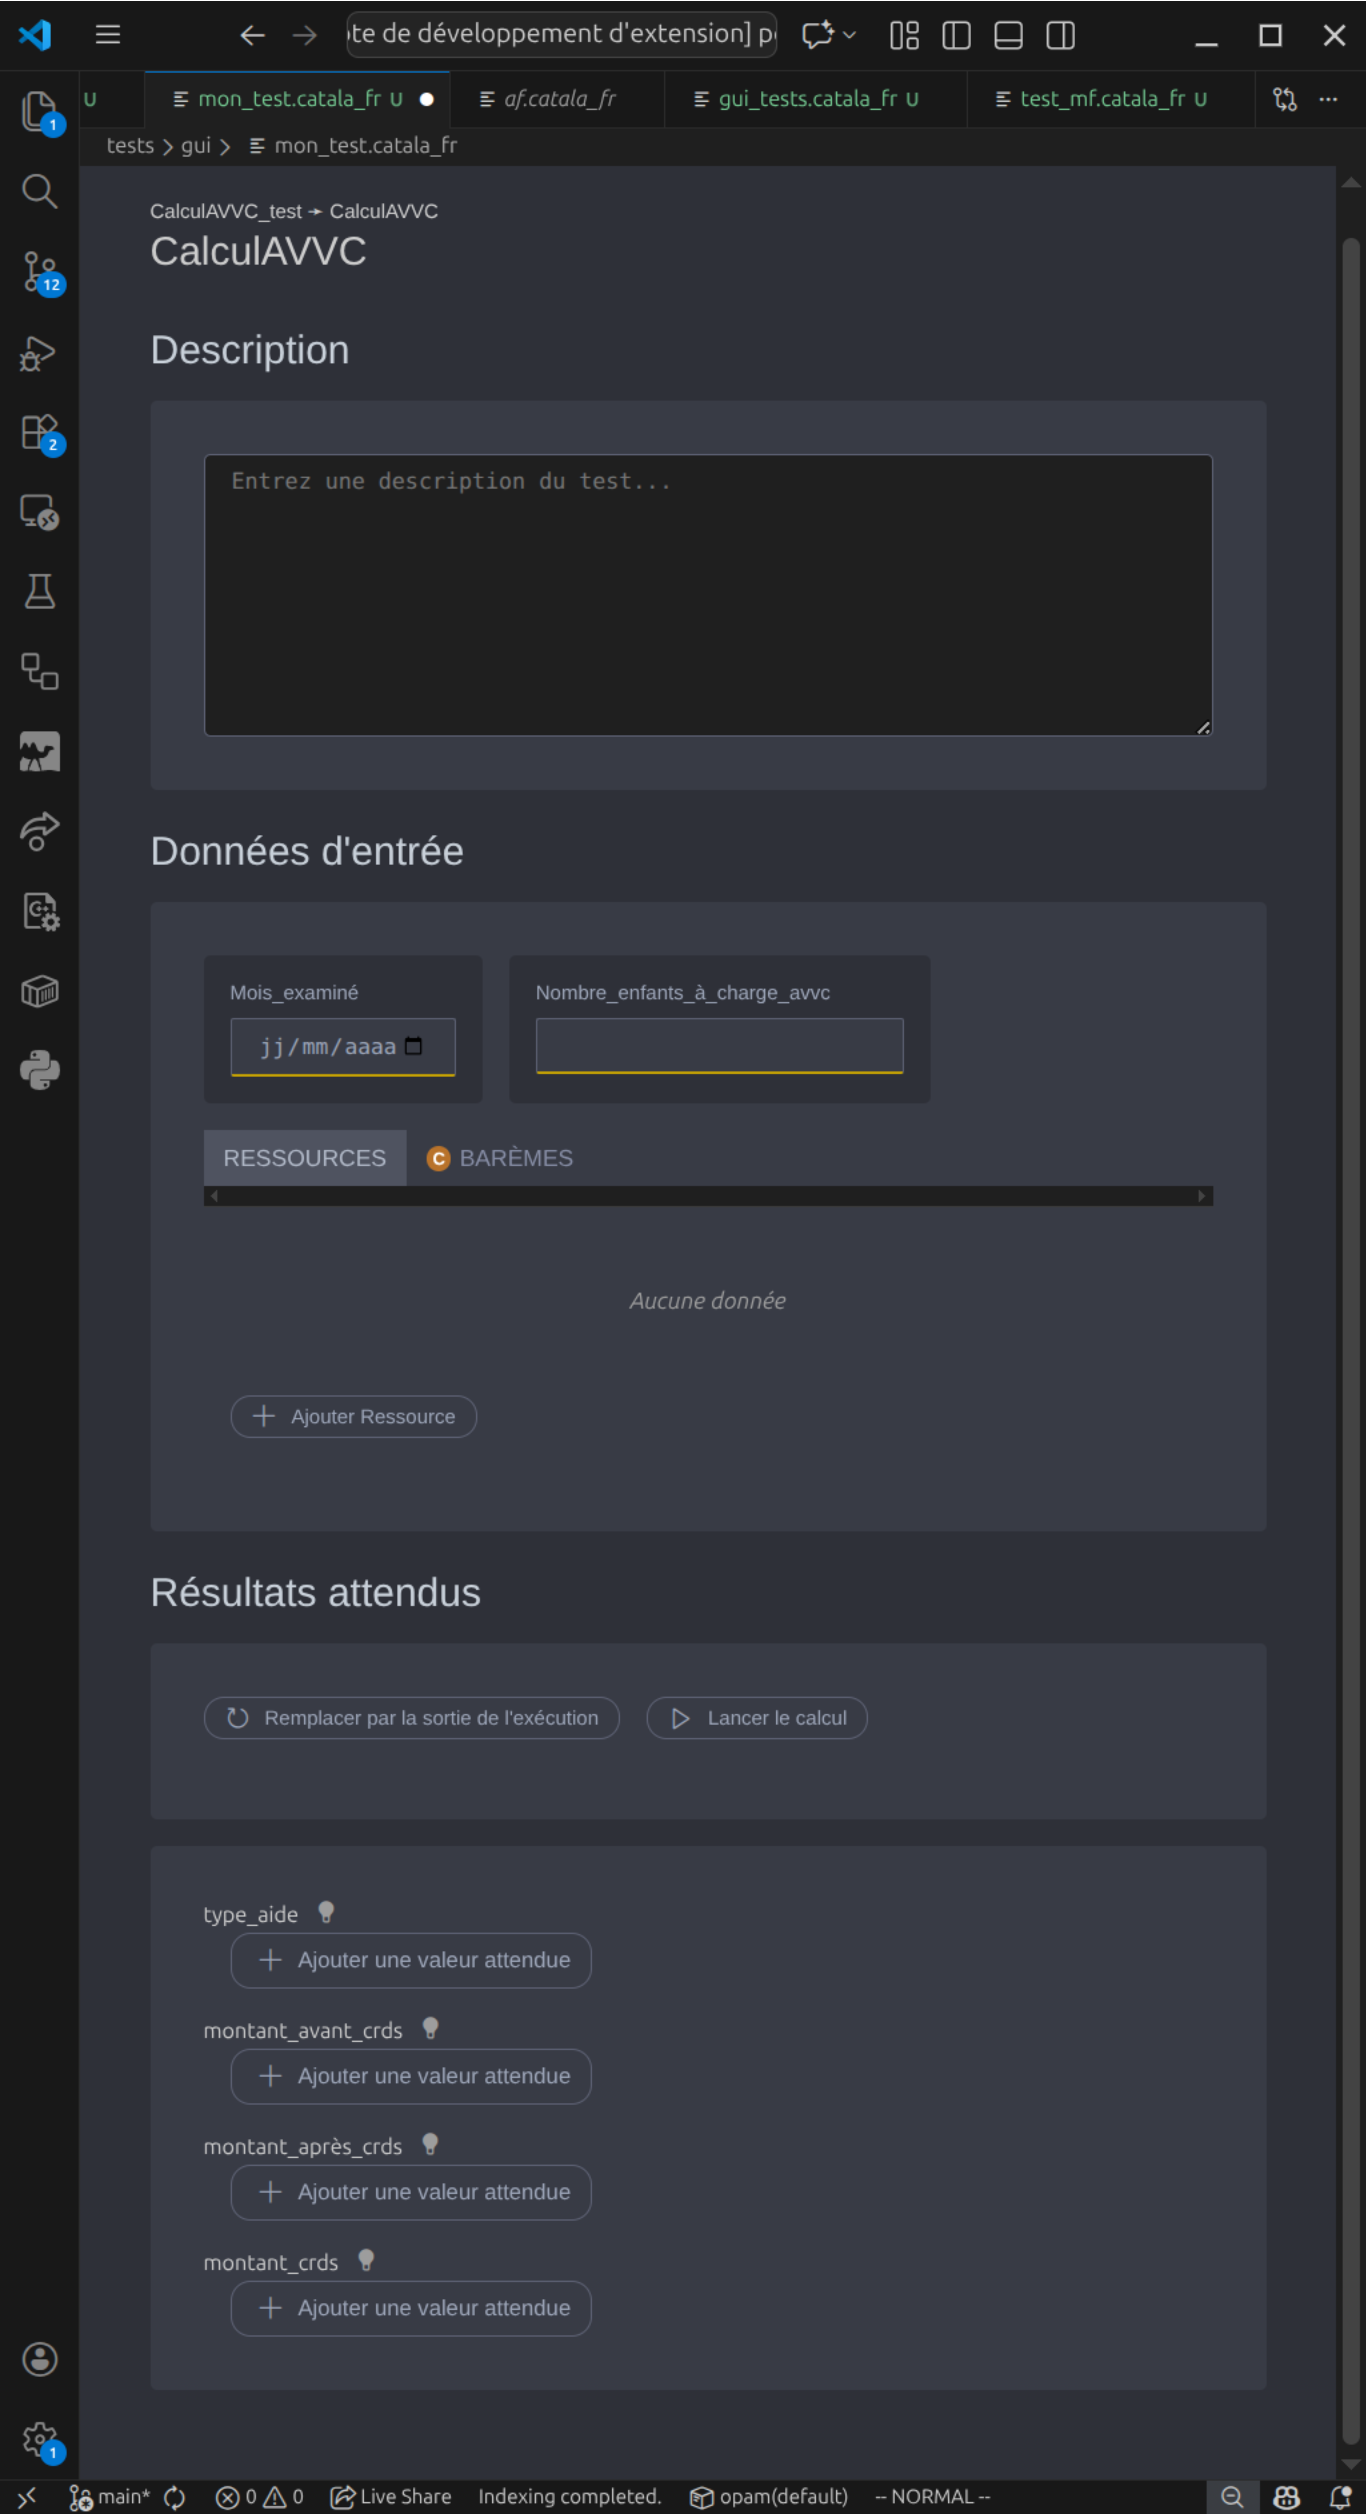
Task: Click the lightbulb next to montant_après_crds
Action: tap(430, 2145)
